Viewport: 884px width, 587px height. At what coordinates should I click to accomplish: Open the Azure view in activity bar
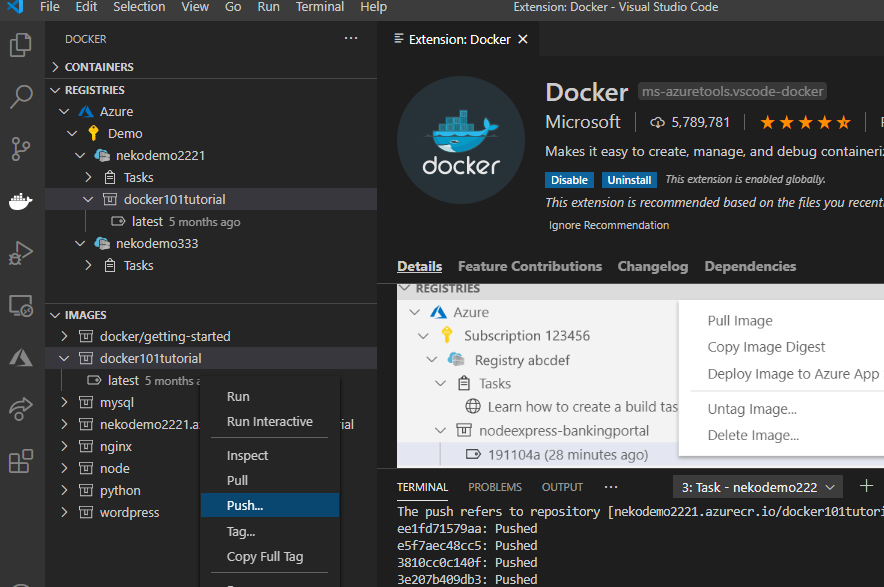point(21,358)
